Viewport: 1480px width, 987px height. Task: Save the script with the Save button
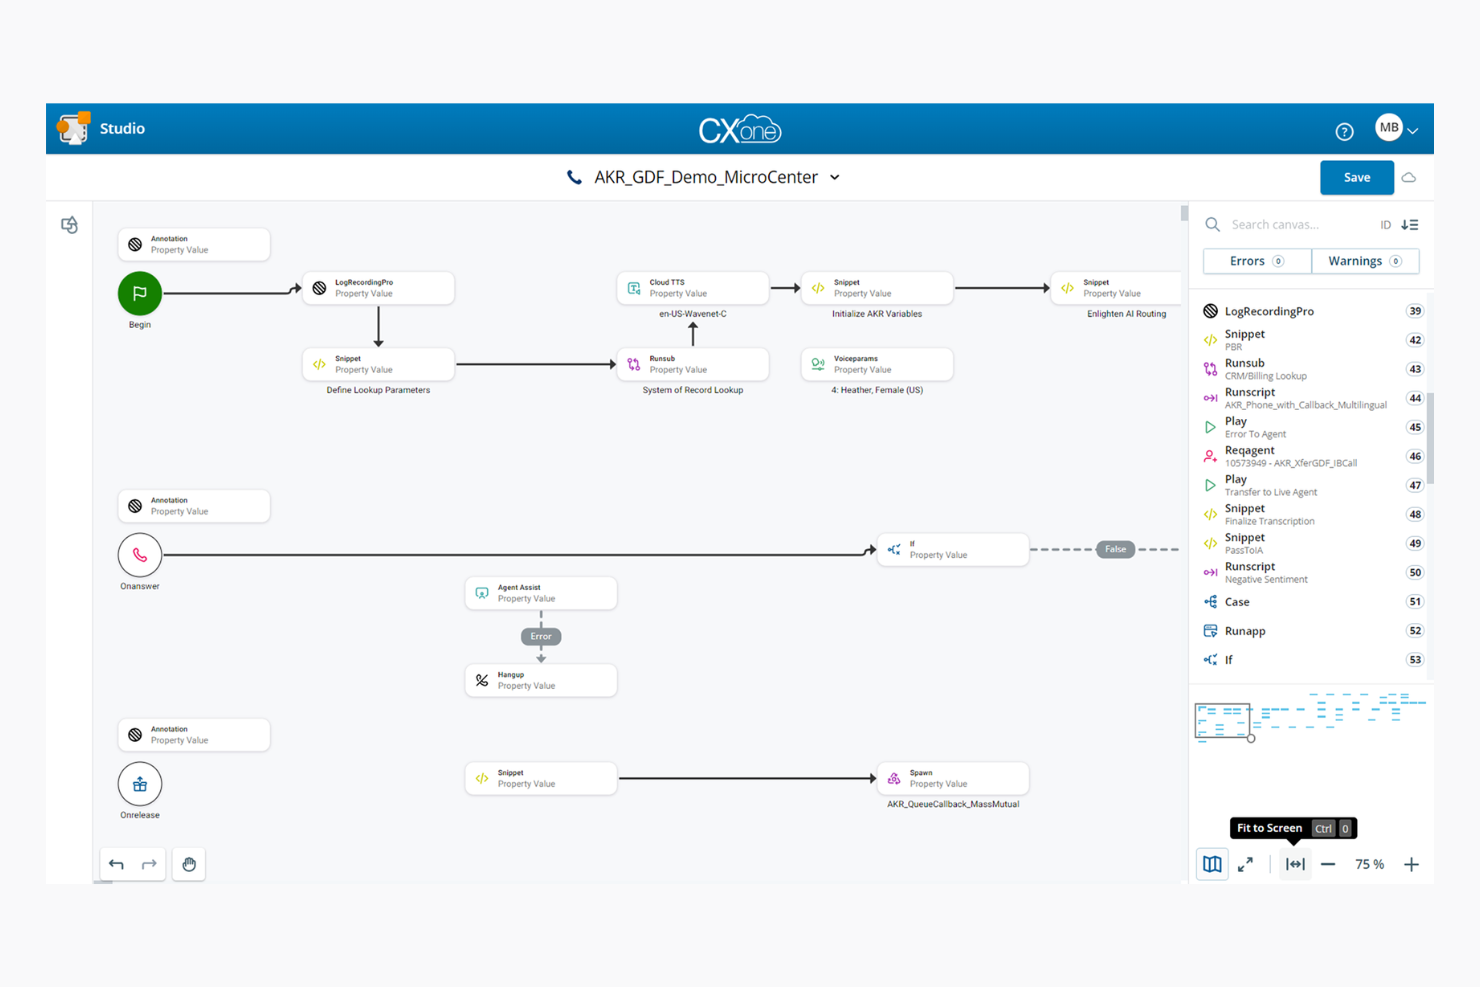point(1357,177)
